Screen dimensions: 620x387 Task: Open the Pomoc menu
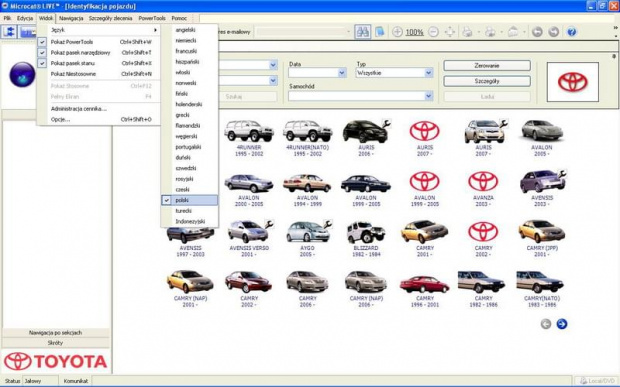coord(179,18)
